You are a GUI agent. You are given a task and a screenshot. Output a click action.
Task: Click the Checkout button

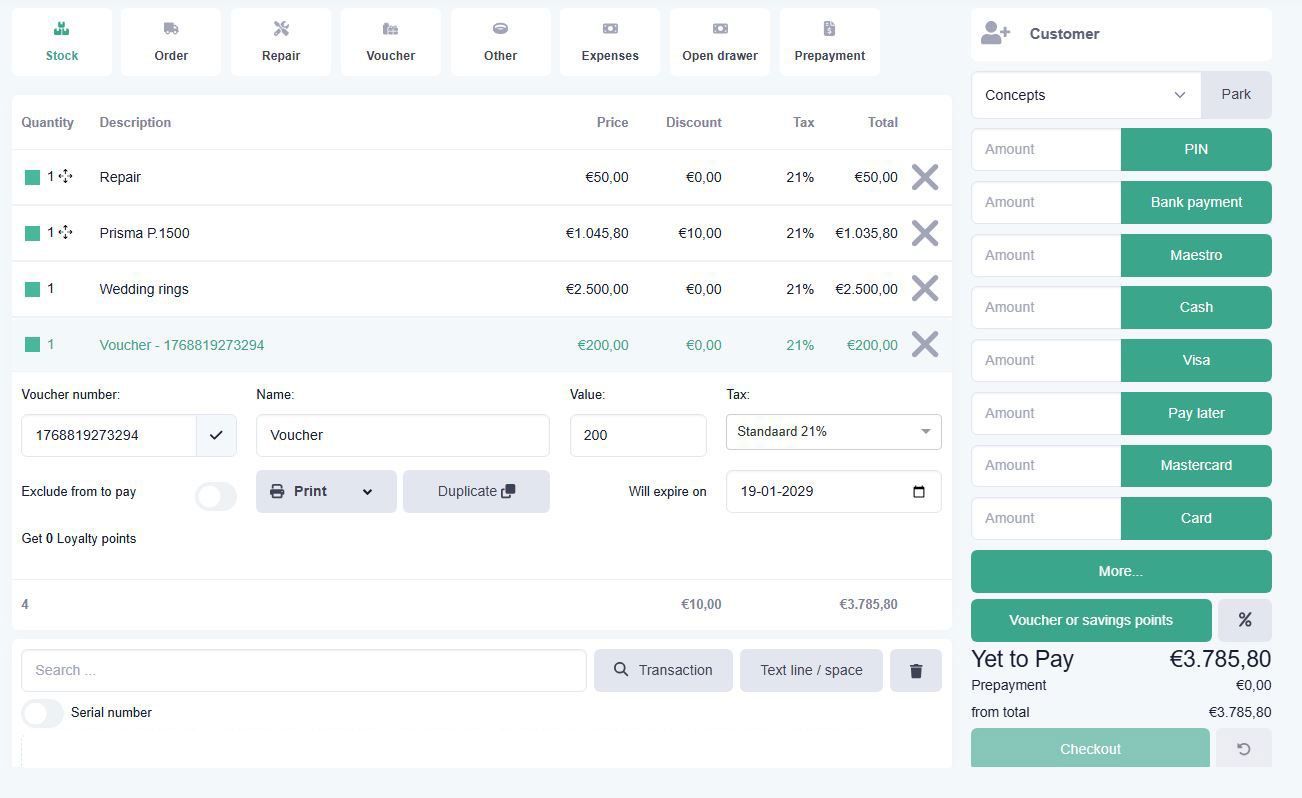[1090, 748]
